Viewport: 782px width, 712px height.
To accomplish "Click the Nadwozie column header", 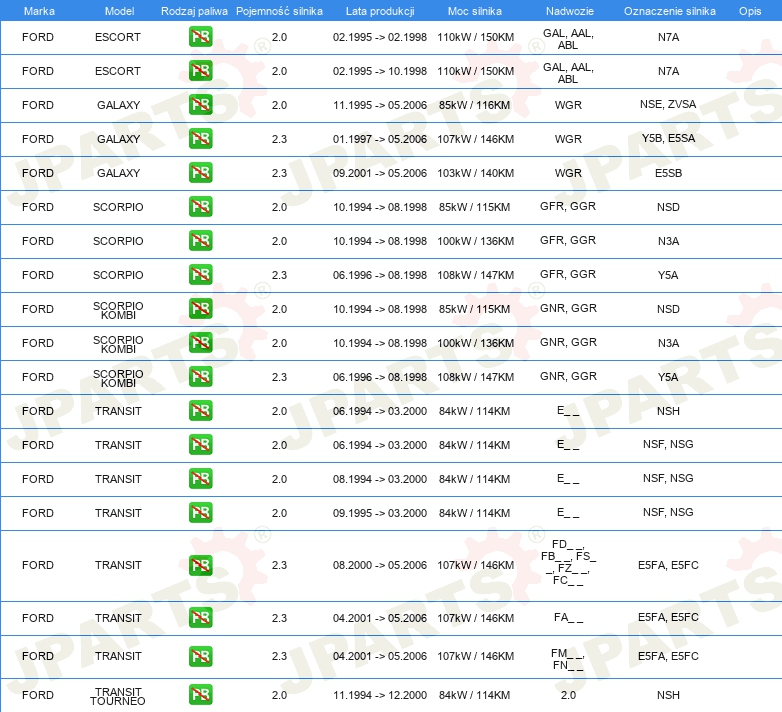I will [x=570, y=11].
